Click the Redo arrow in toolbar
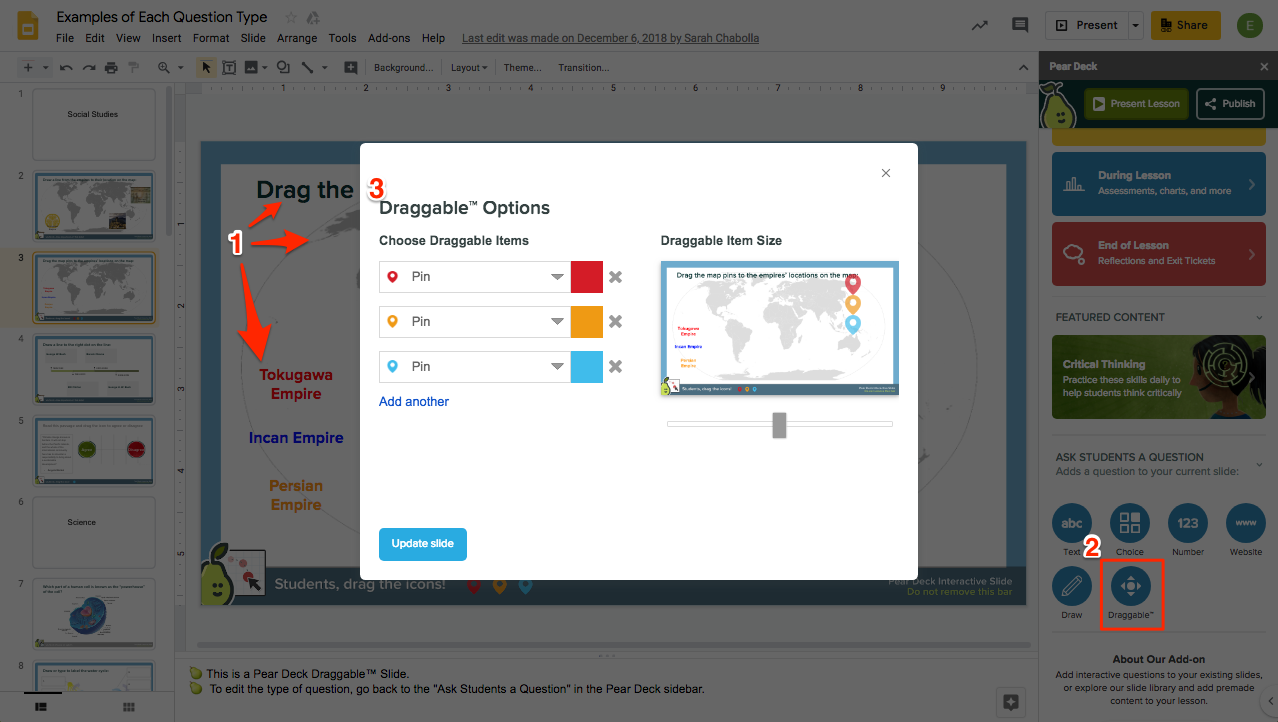Image resolution: width=1278 pixels, height=722 pixels. pyautogui.click(x=88, y=68)
